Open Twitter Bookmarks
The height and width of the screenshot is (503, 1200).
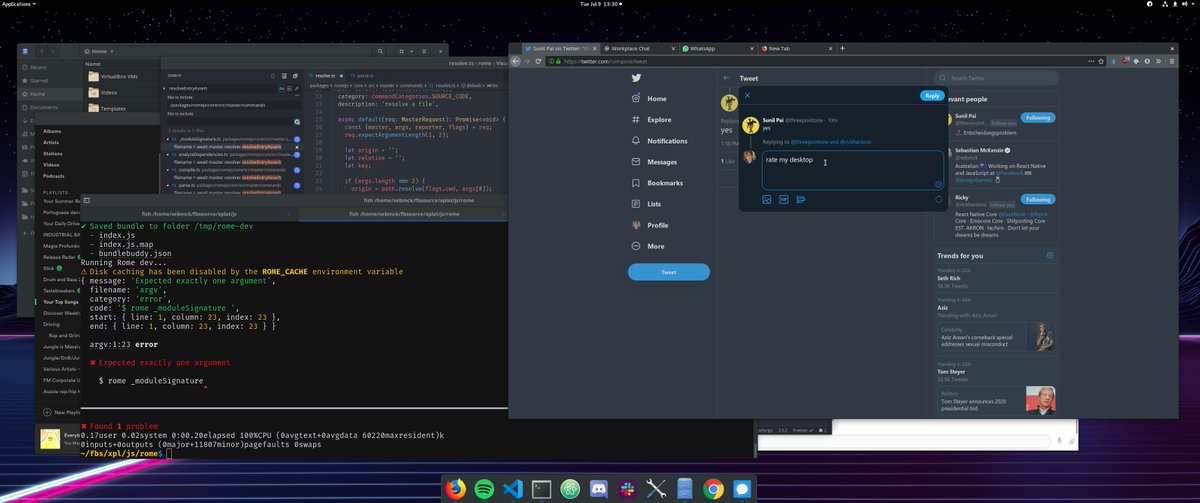point(658,183)
